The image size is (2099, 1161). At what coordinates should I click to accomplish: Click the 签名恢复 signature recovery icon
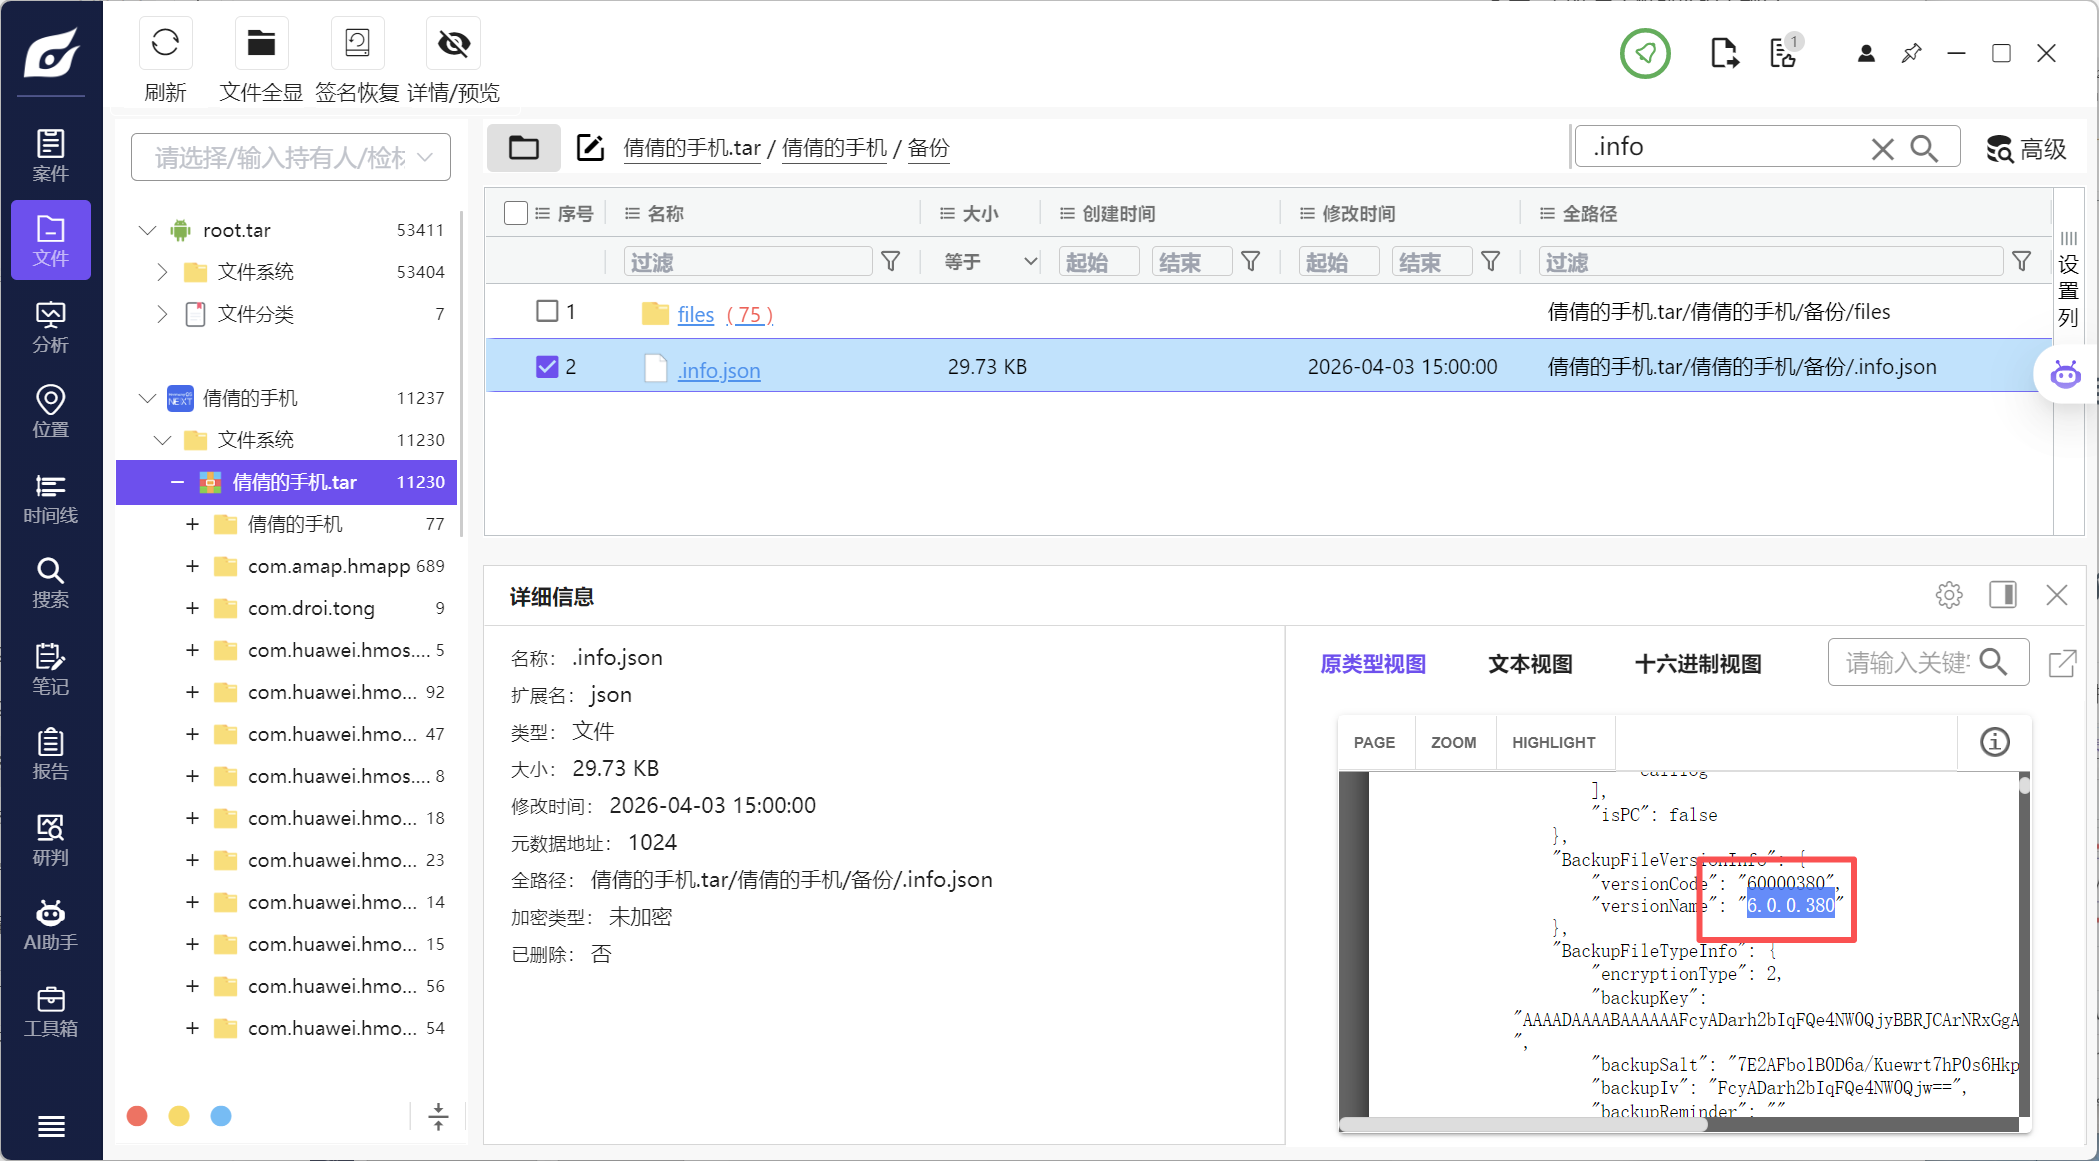tap(357, 44)
